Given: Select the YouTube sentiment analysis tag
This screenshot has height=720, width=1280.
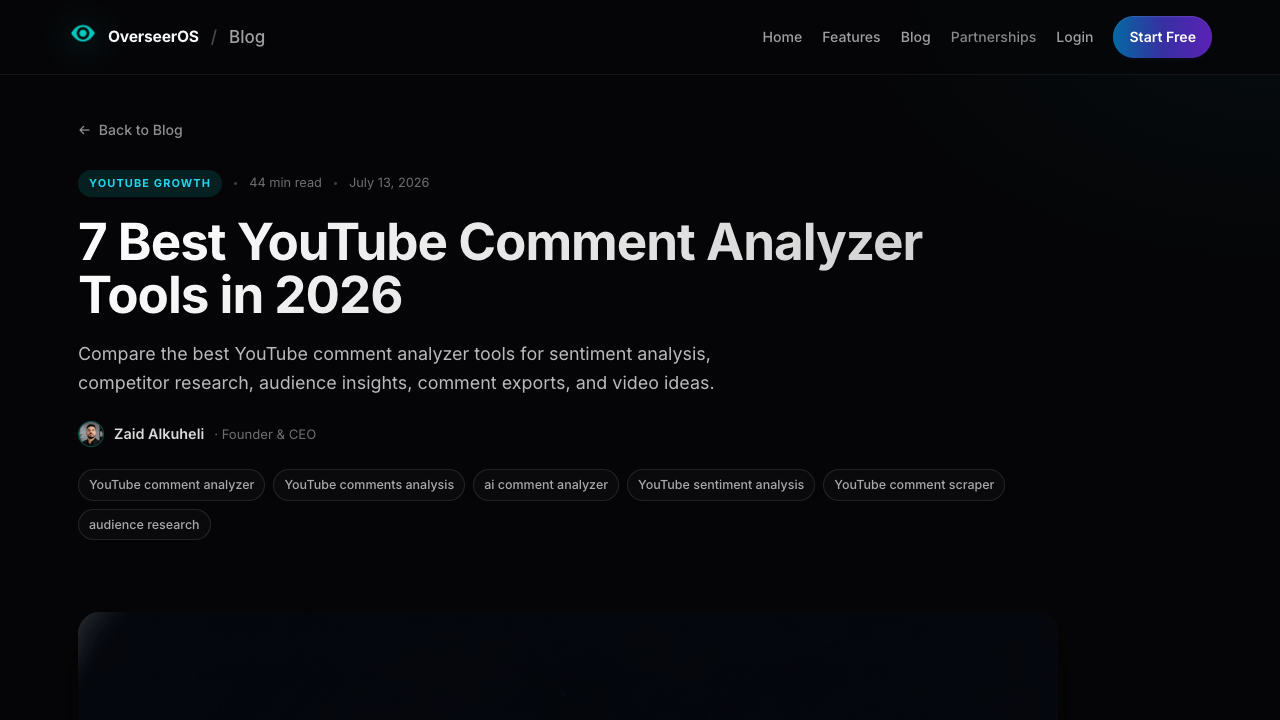Looking at the screenshot, I should click(x=721, y=485).
